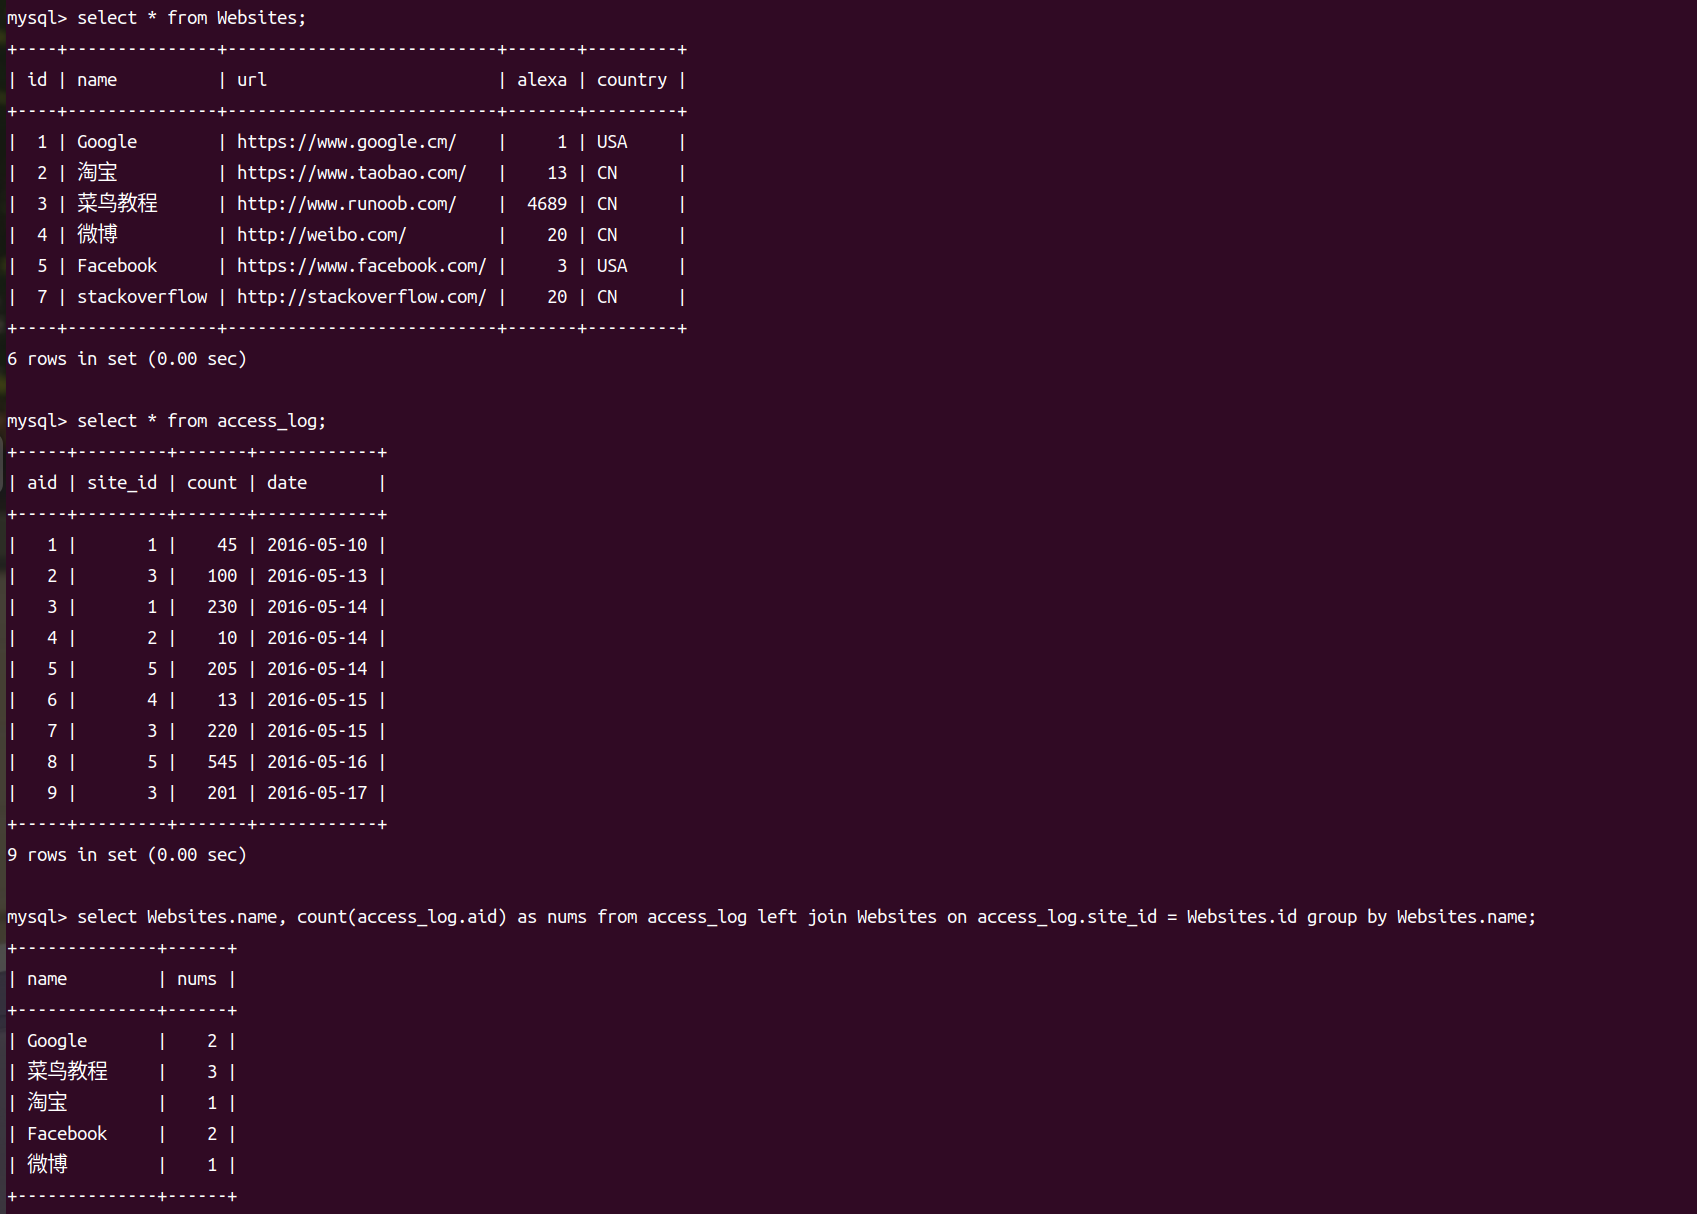This screenshot has height=1214, width=1697.
Task: Select '微博' in the join result table
Action: (47, 1165)
